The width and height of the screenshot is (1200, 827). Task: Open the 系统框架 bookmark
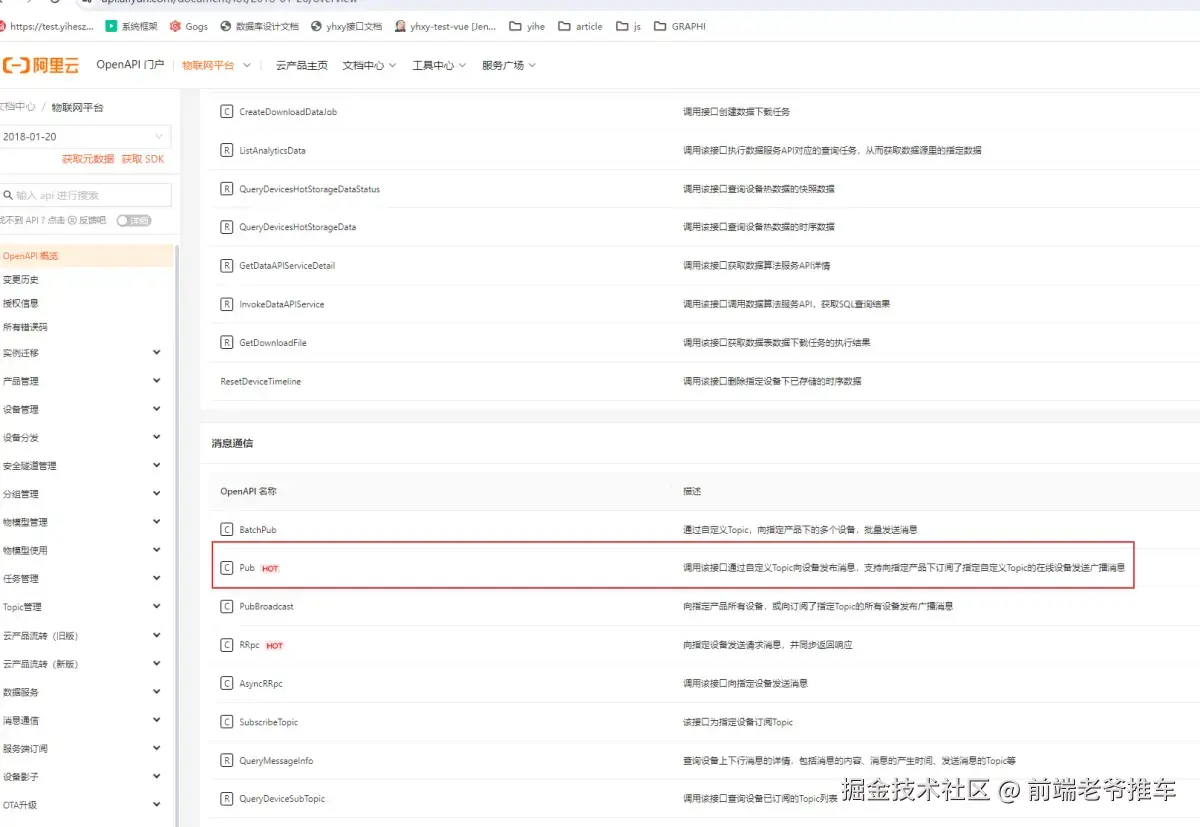(x=132, y=26)
